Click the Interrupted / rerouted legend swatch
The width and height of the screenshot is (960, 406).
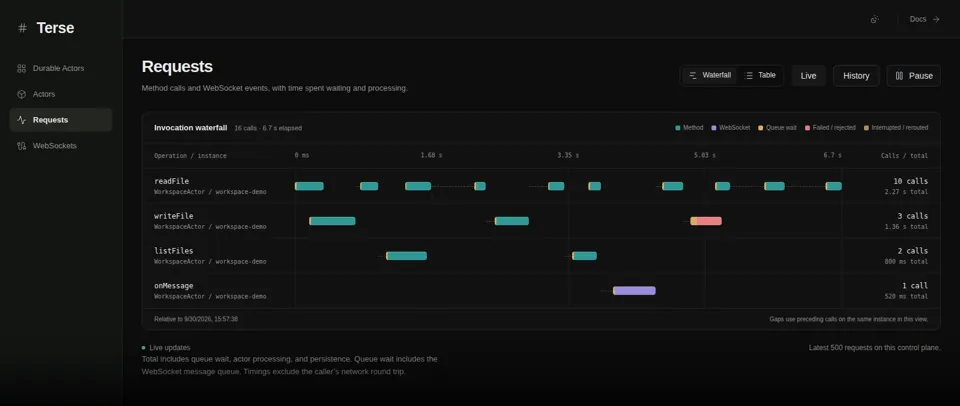pos(866,128)
